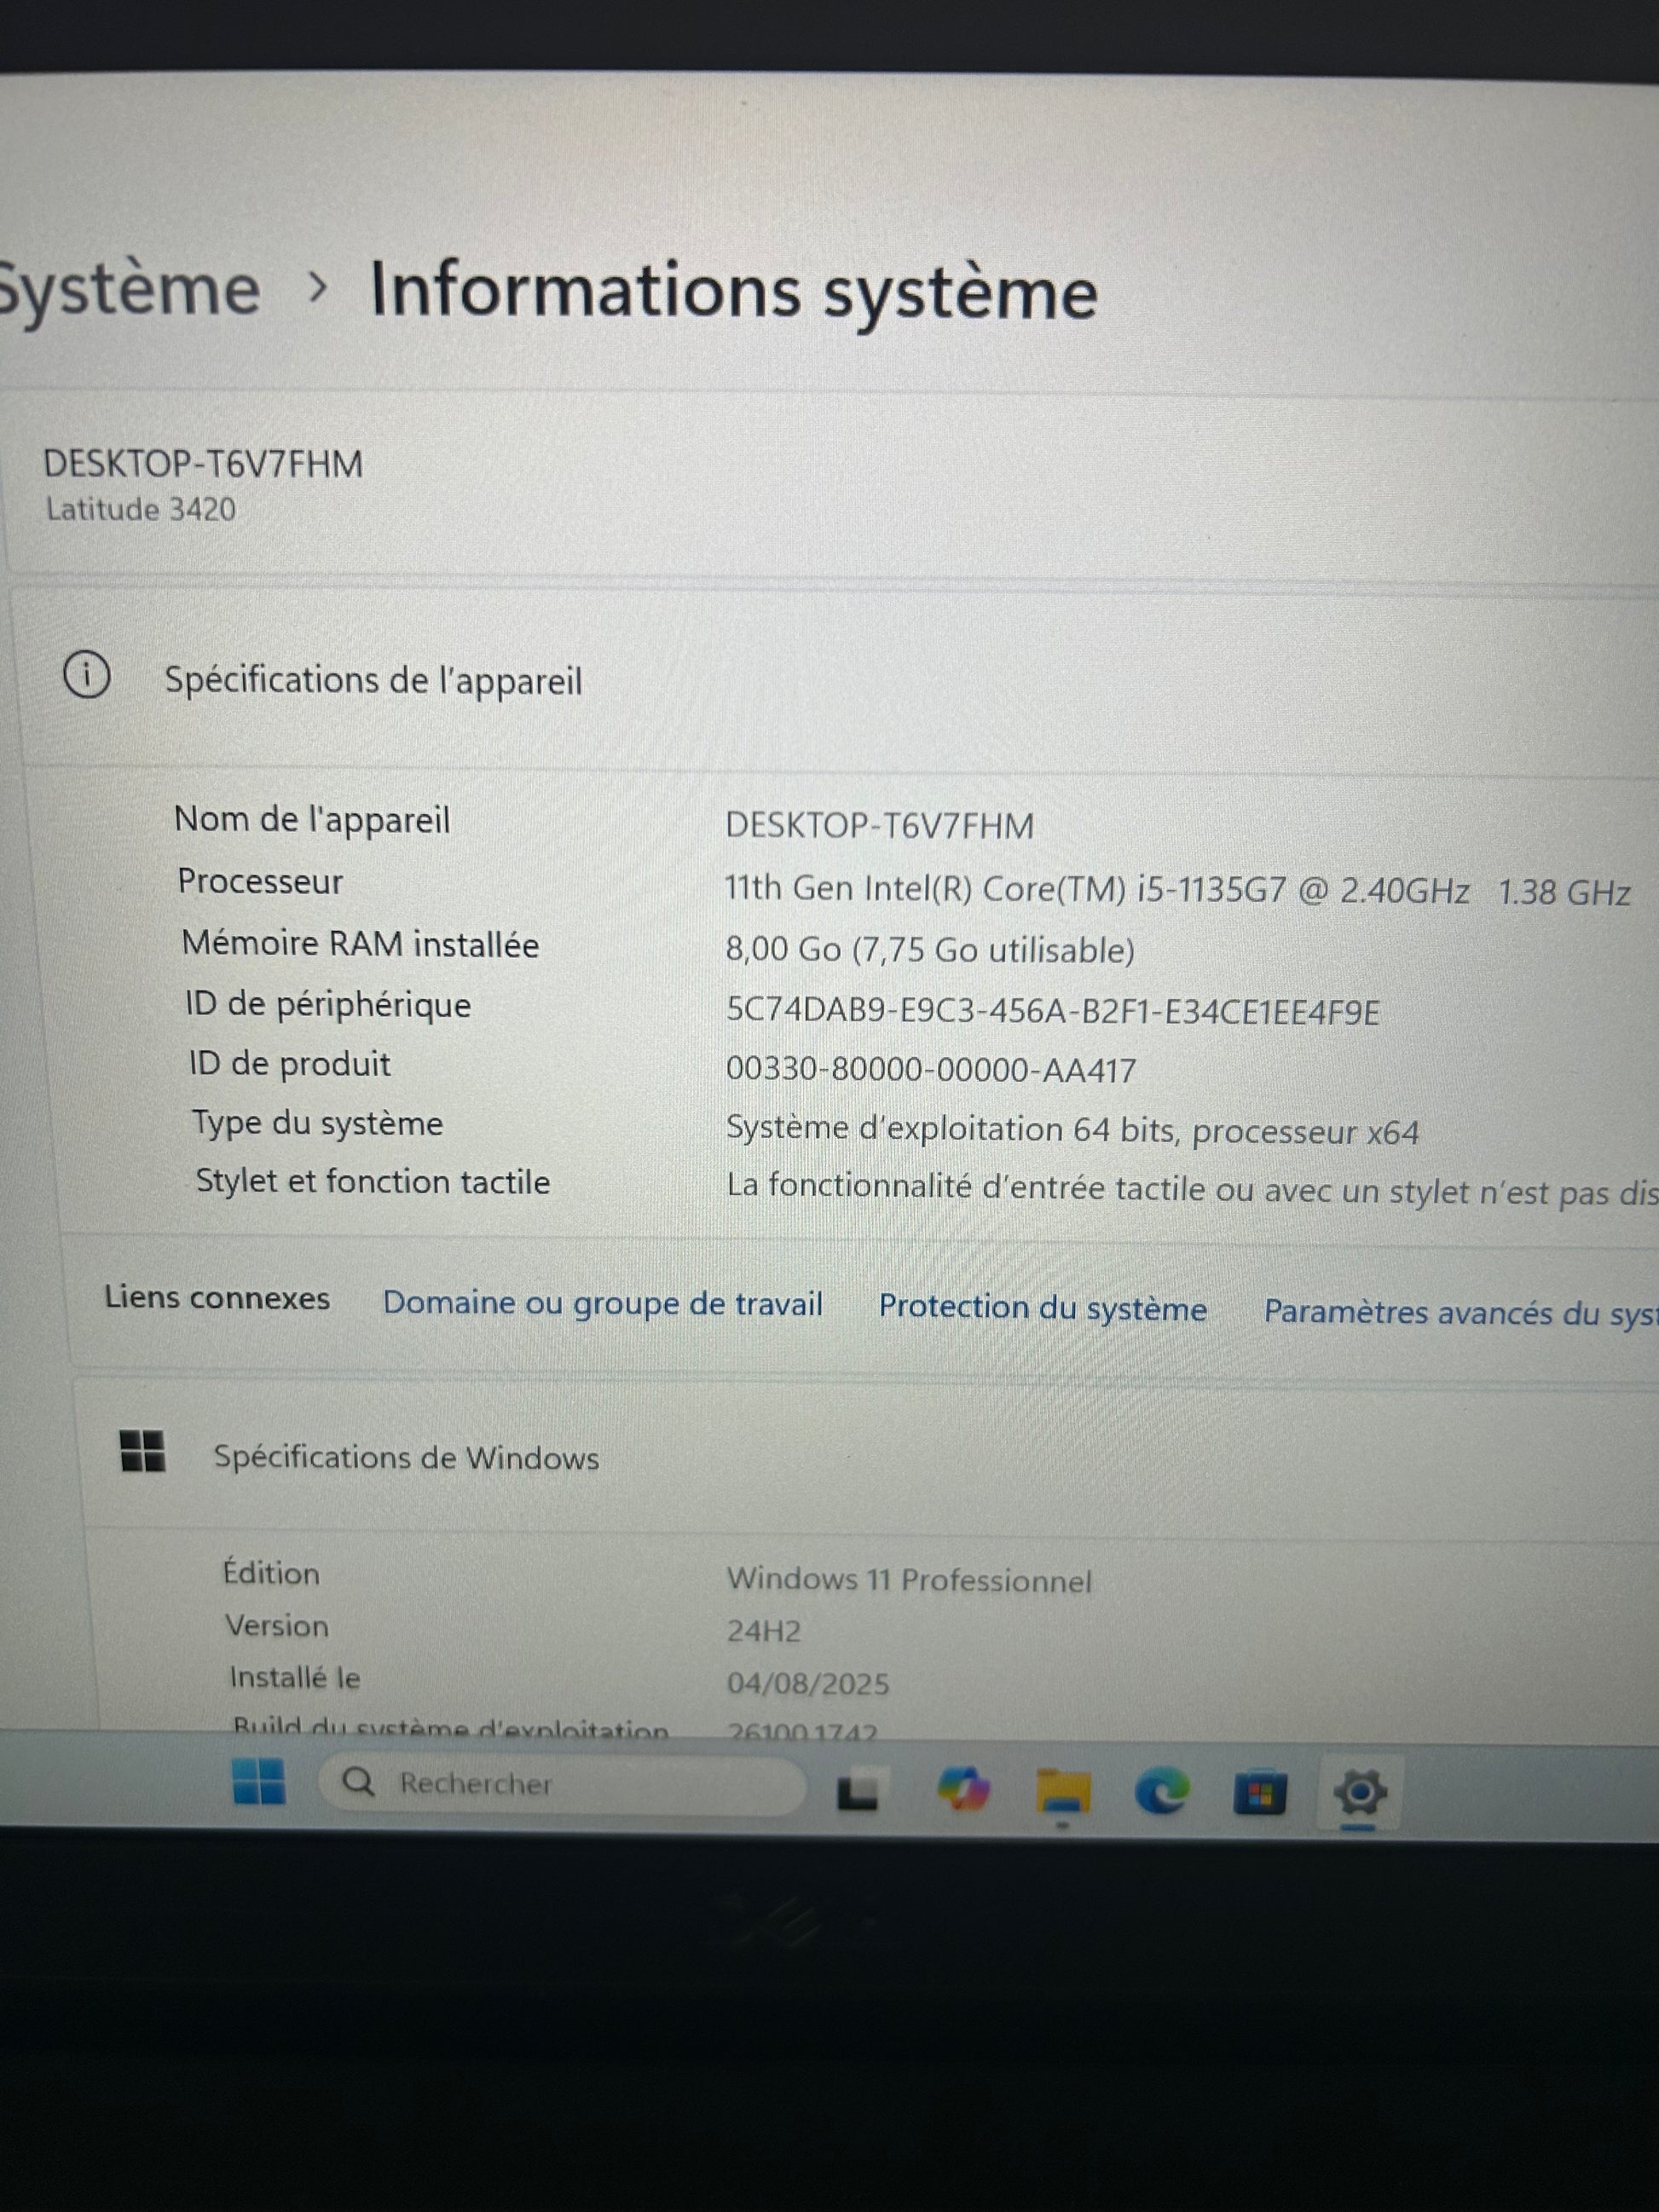Click the info icon beside Spécifications de l'appareil
This screenshot has width=1659, height=2212.
(87, 675)
